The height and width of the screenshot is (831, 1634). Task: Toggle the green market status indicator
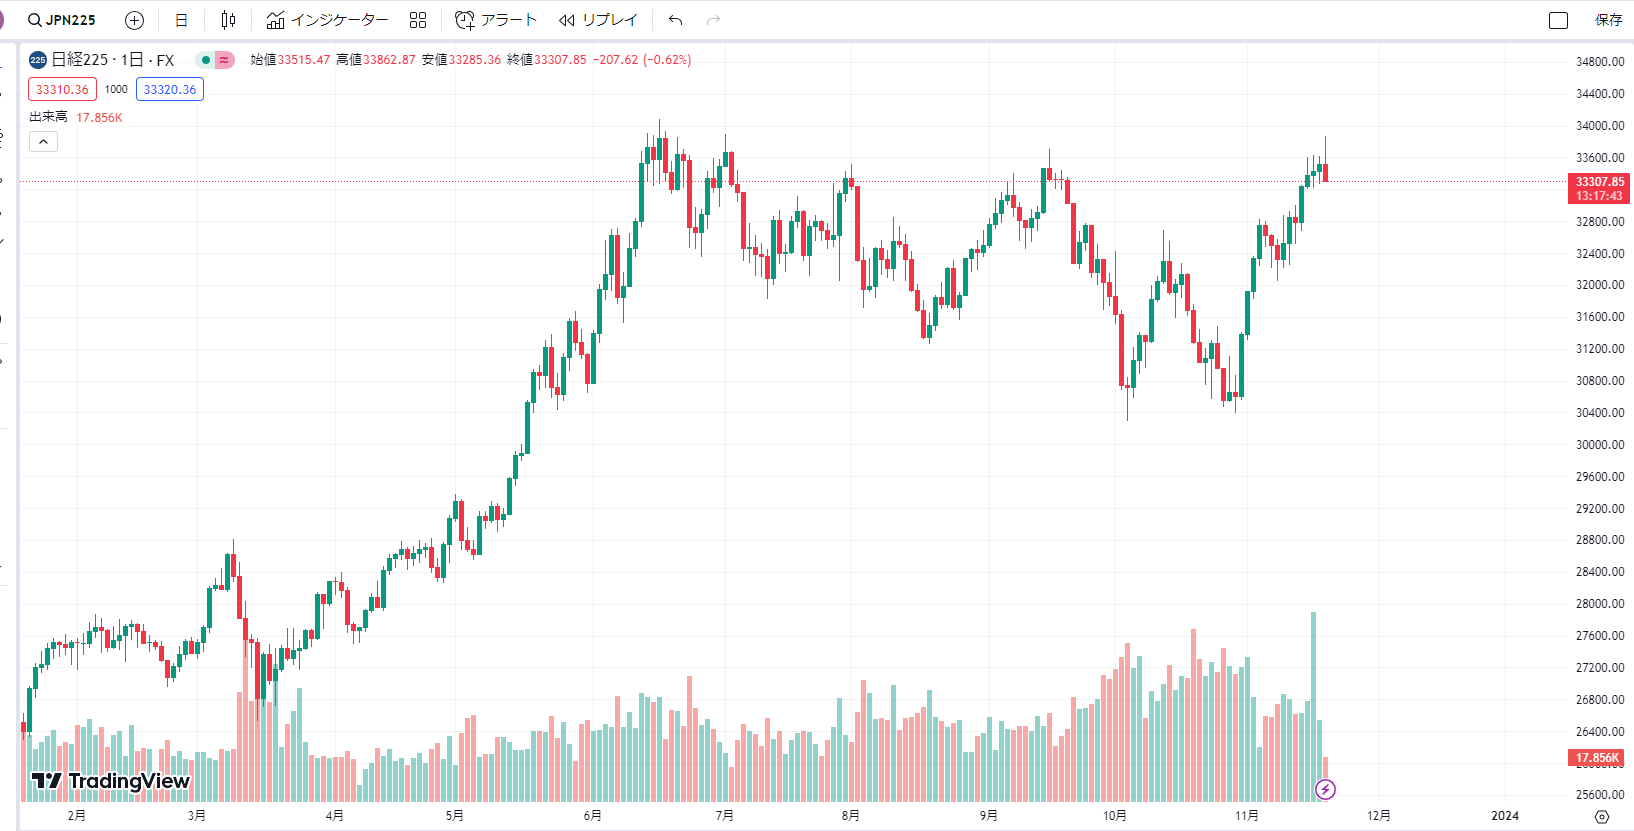(206, 60)
